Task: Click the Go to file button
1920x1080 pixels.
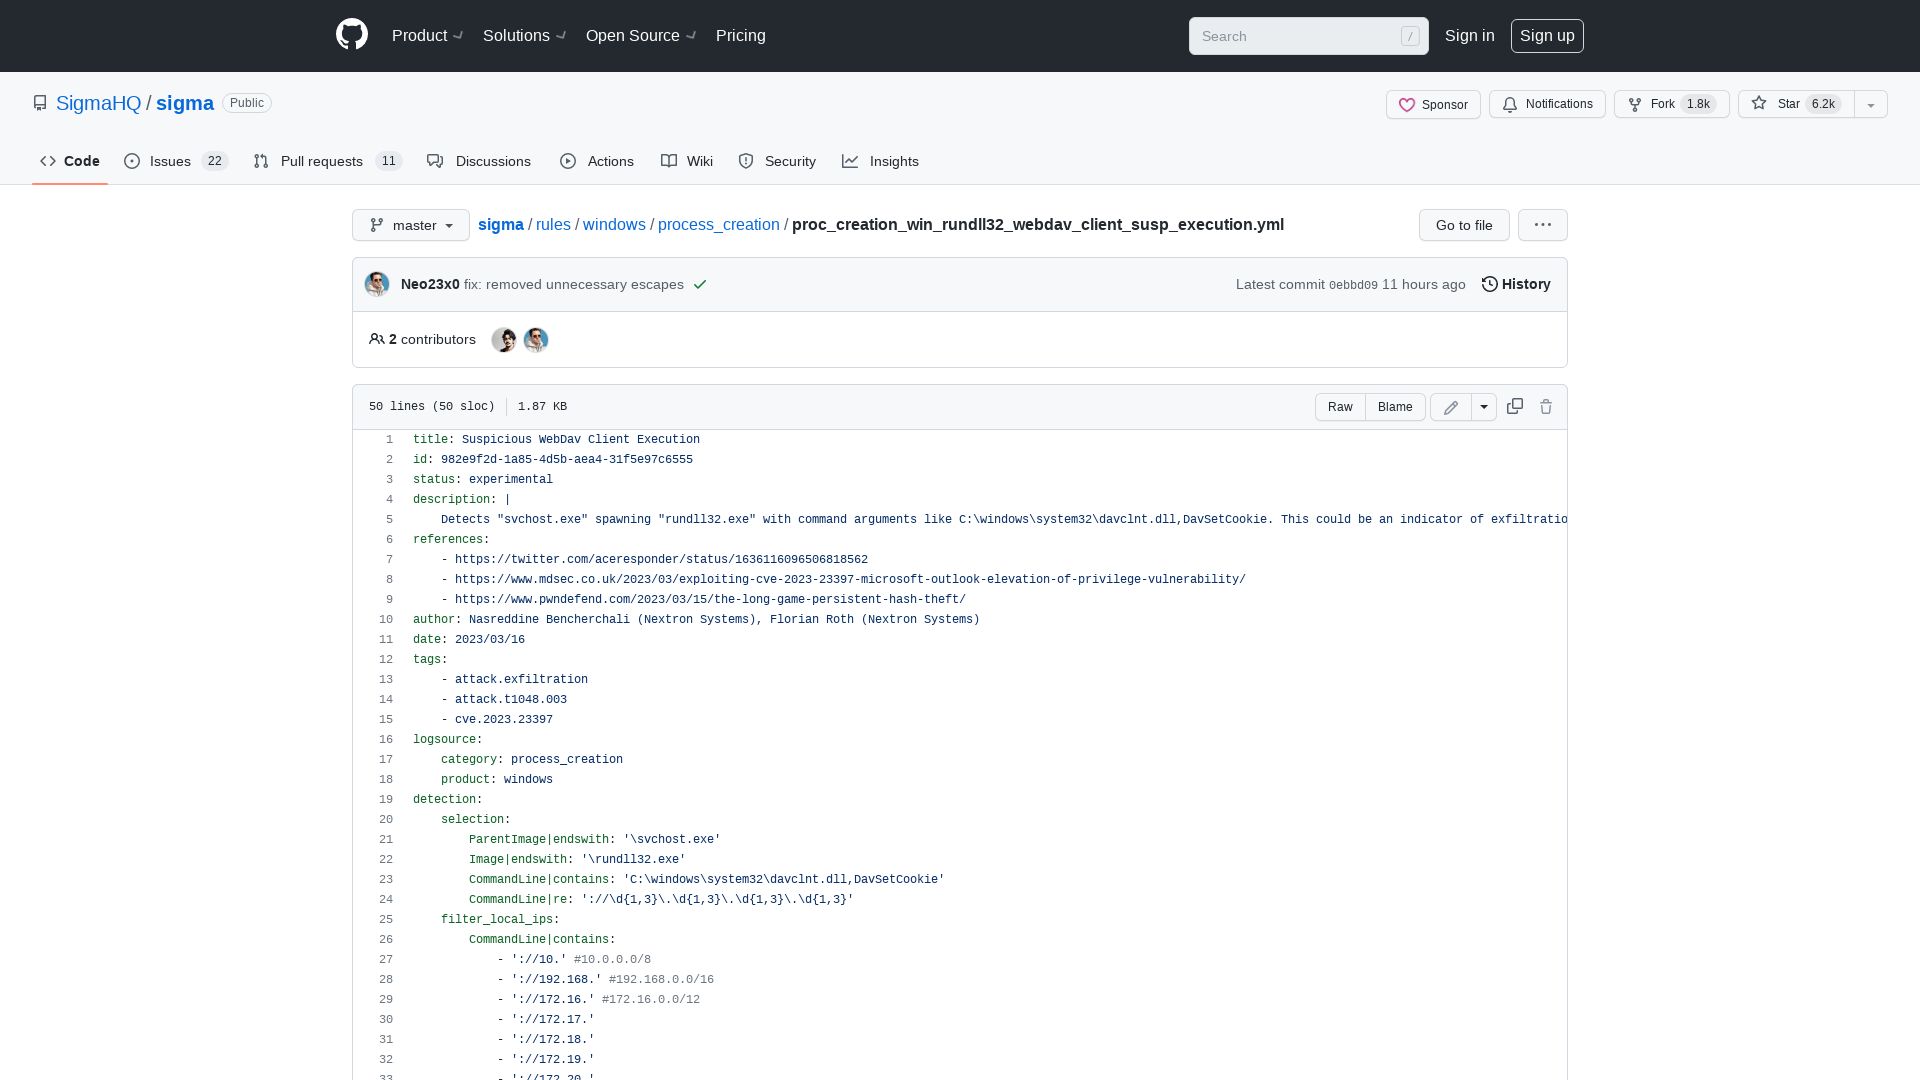Action: pyautogui.click(x=1464, y=224)
